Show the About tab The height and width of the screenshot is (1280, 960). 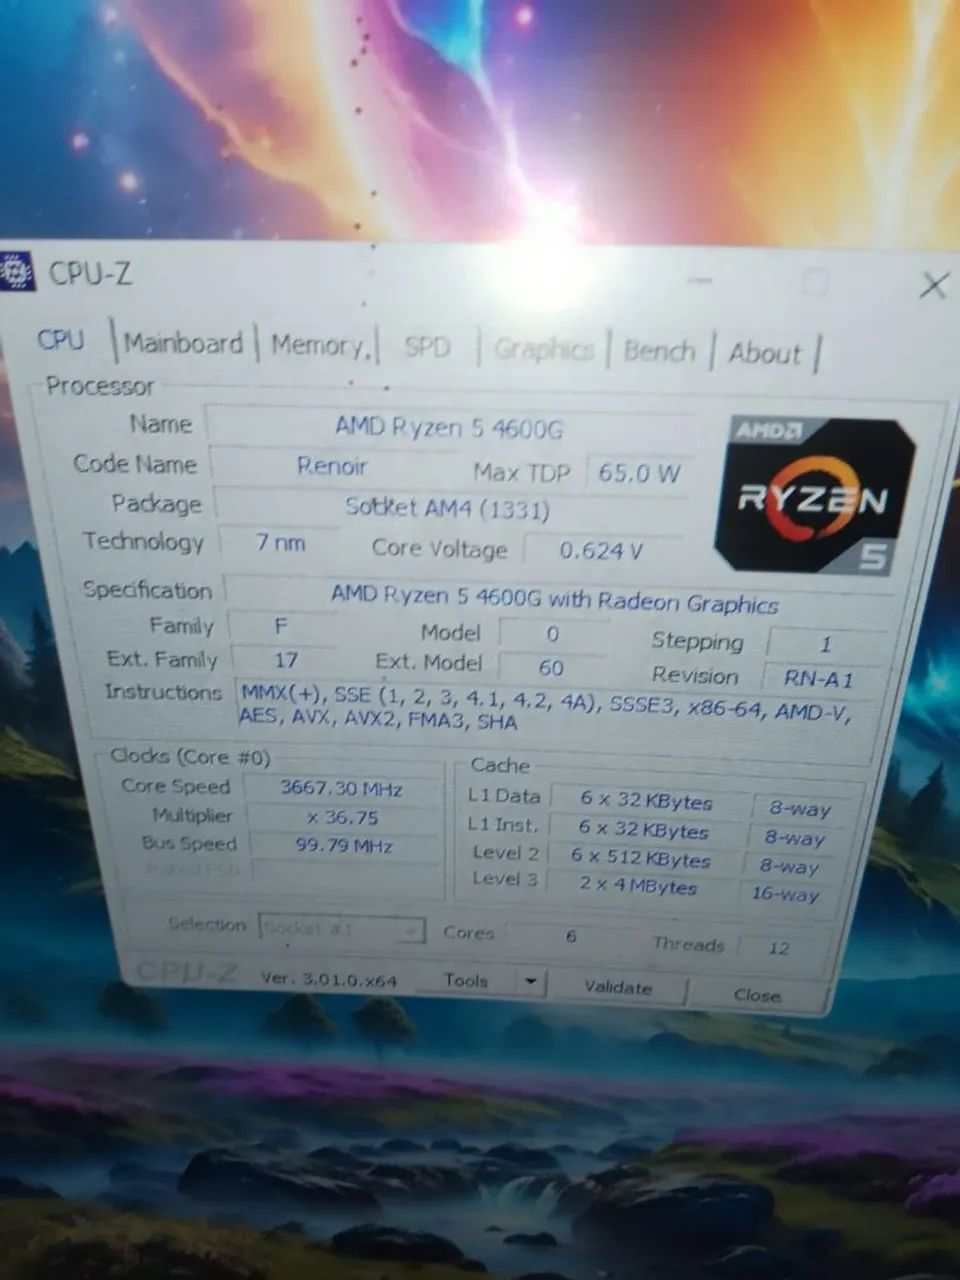[x=765, y=353]
